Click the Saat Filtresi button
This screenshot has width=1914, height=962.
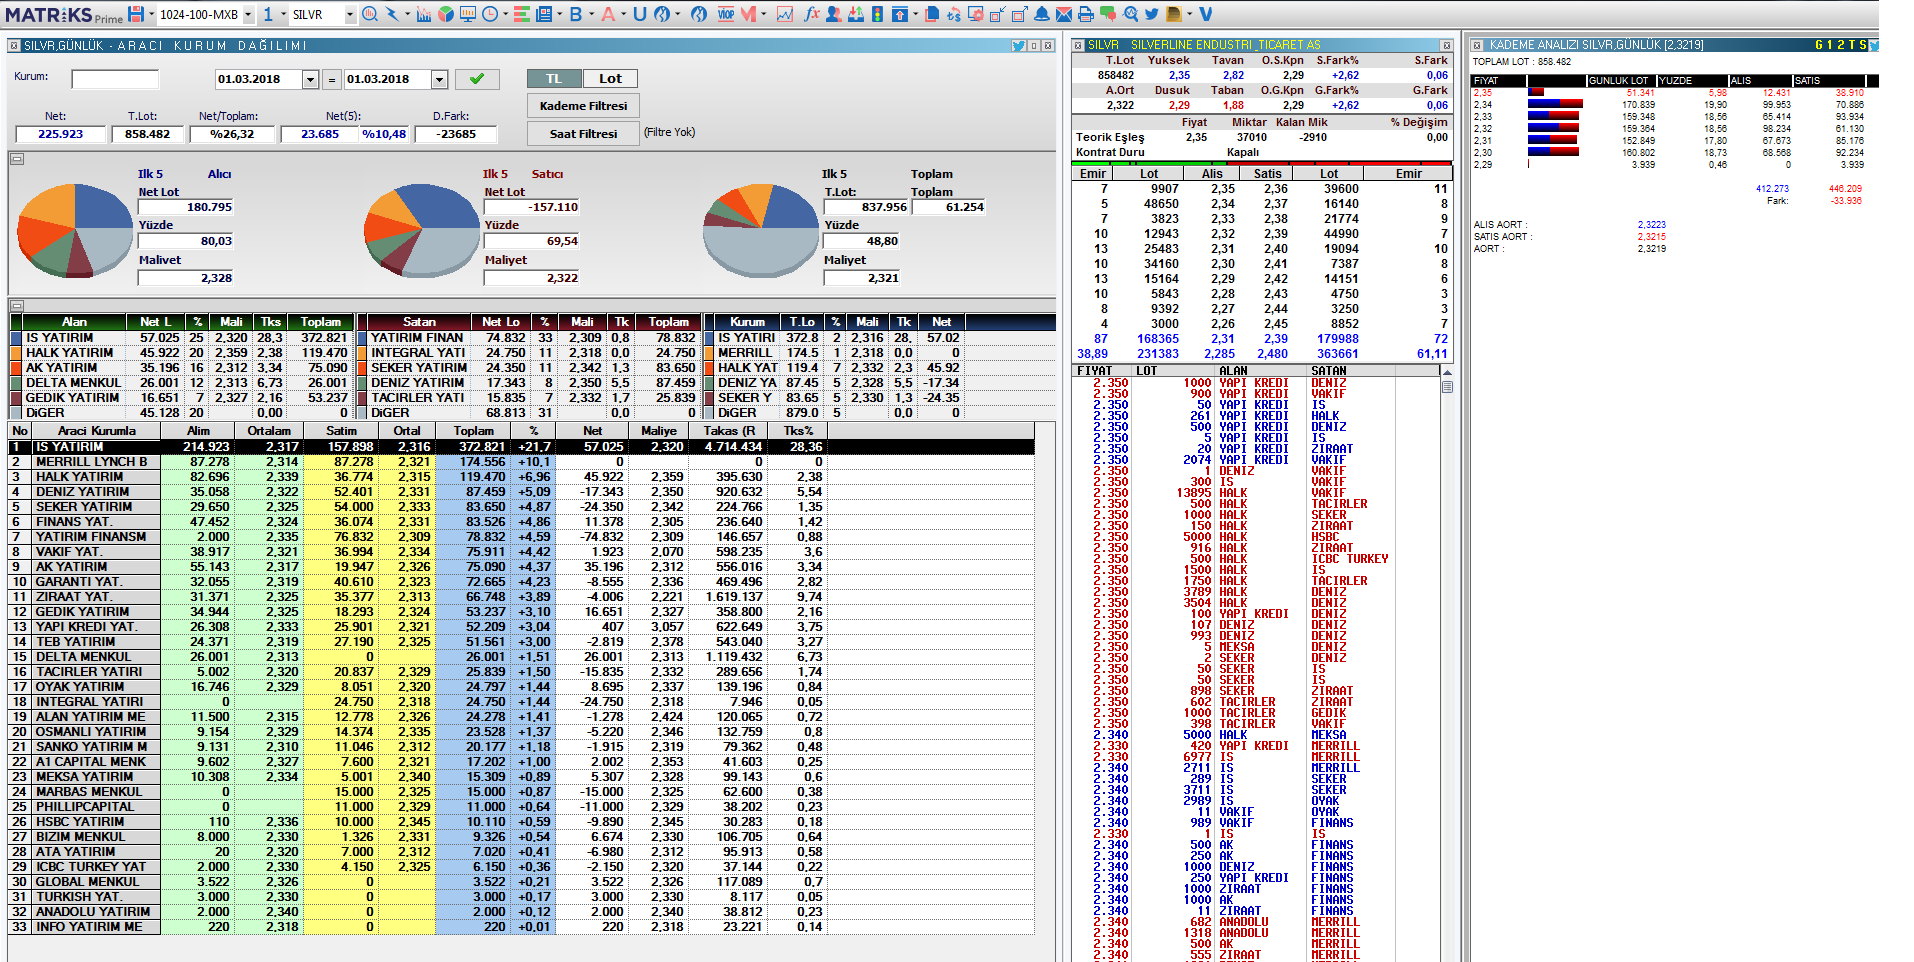(583, 133)
